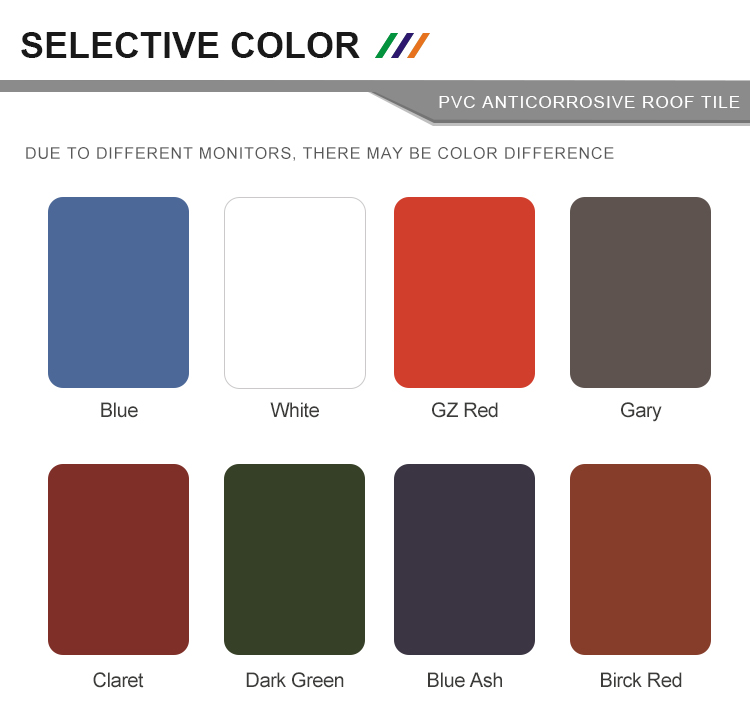Click the Claret color swatch
Image resolution: width=750 pixels, height=708 pixels.
point(118,559)
